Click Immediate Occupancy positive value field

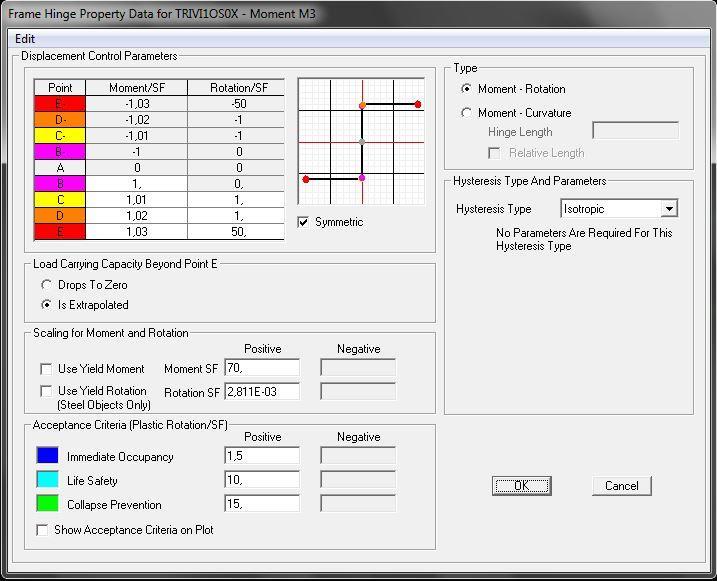click(262, 456)
